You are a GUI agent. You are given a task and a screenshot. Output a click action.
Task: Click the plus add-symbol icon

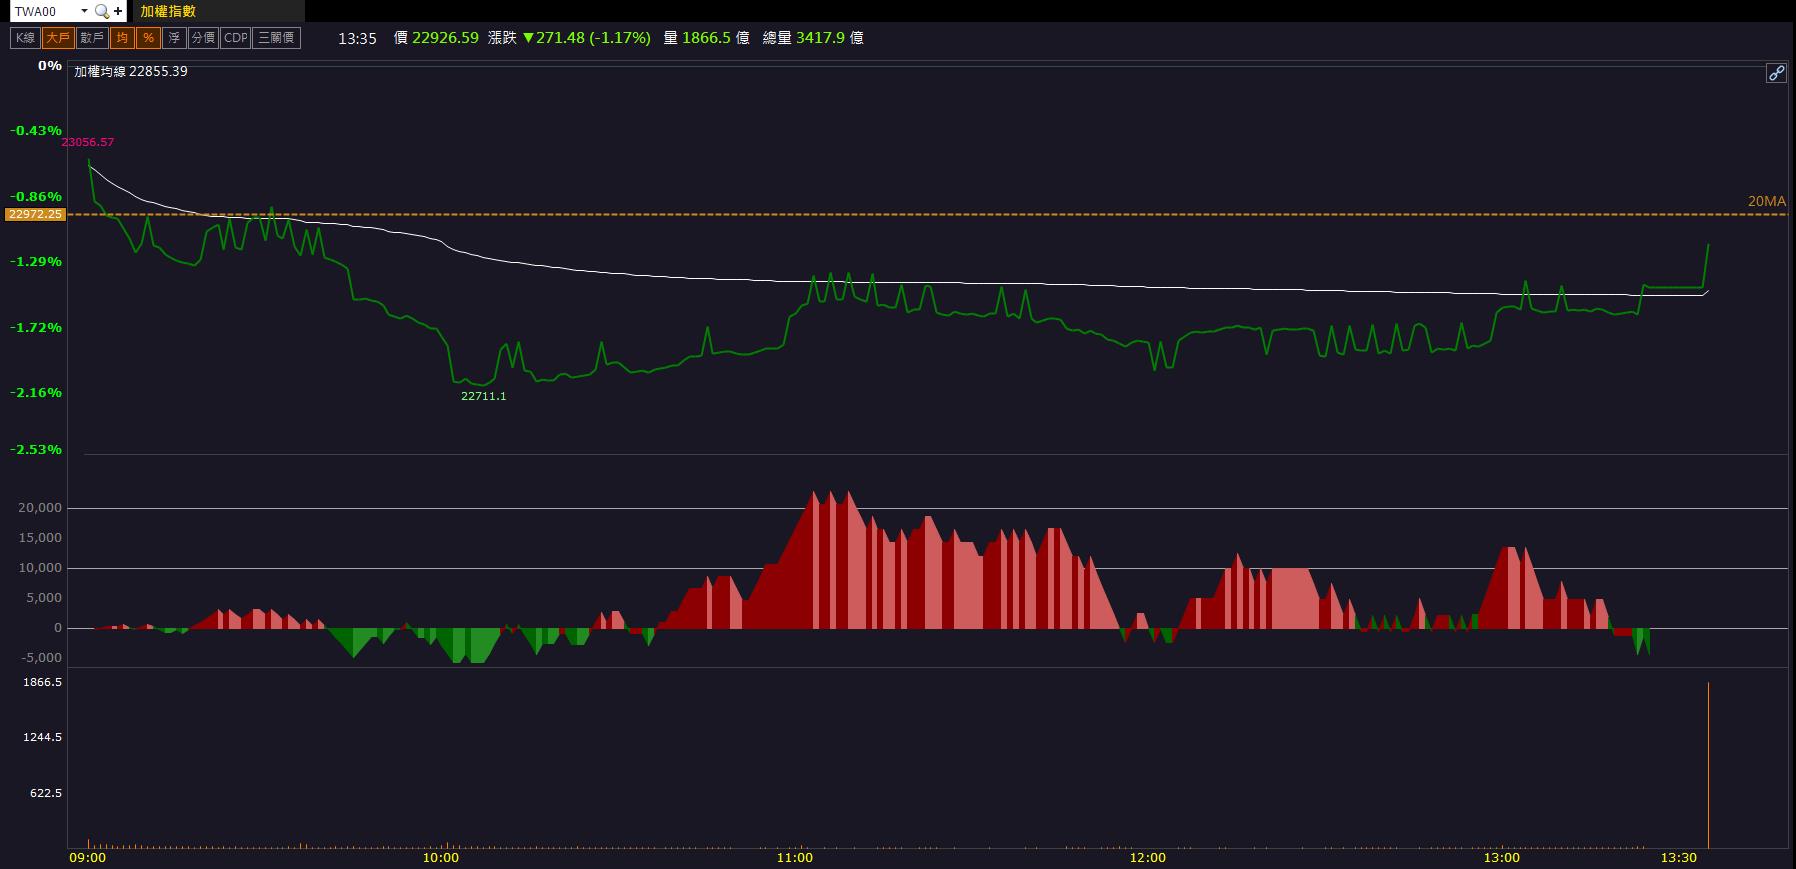118,12
